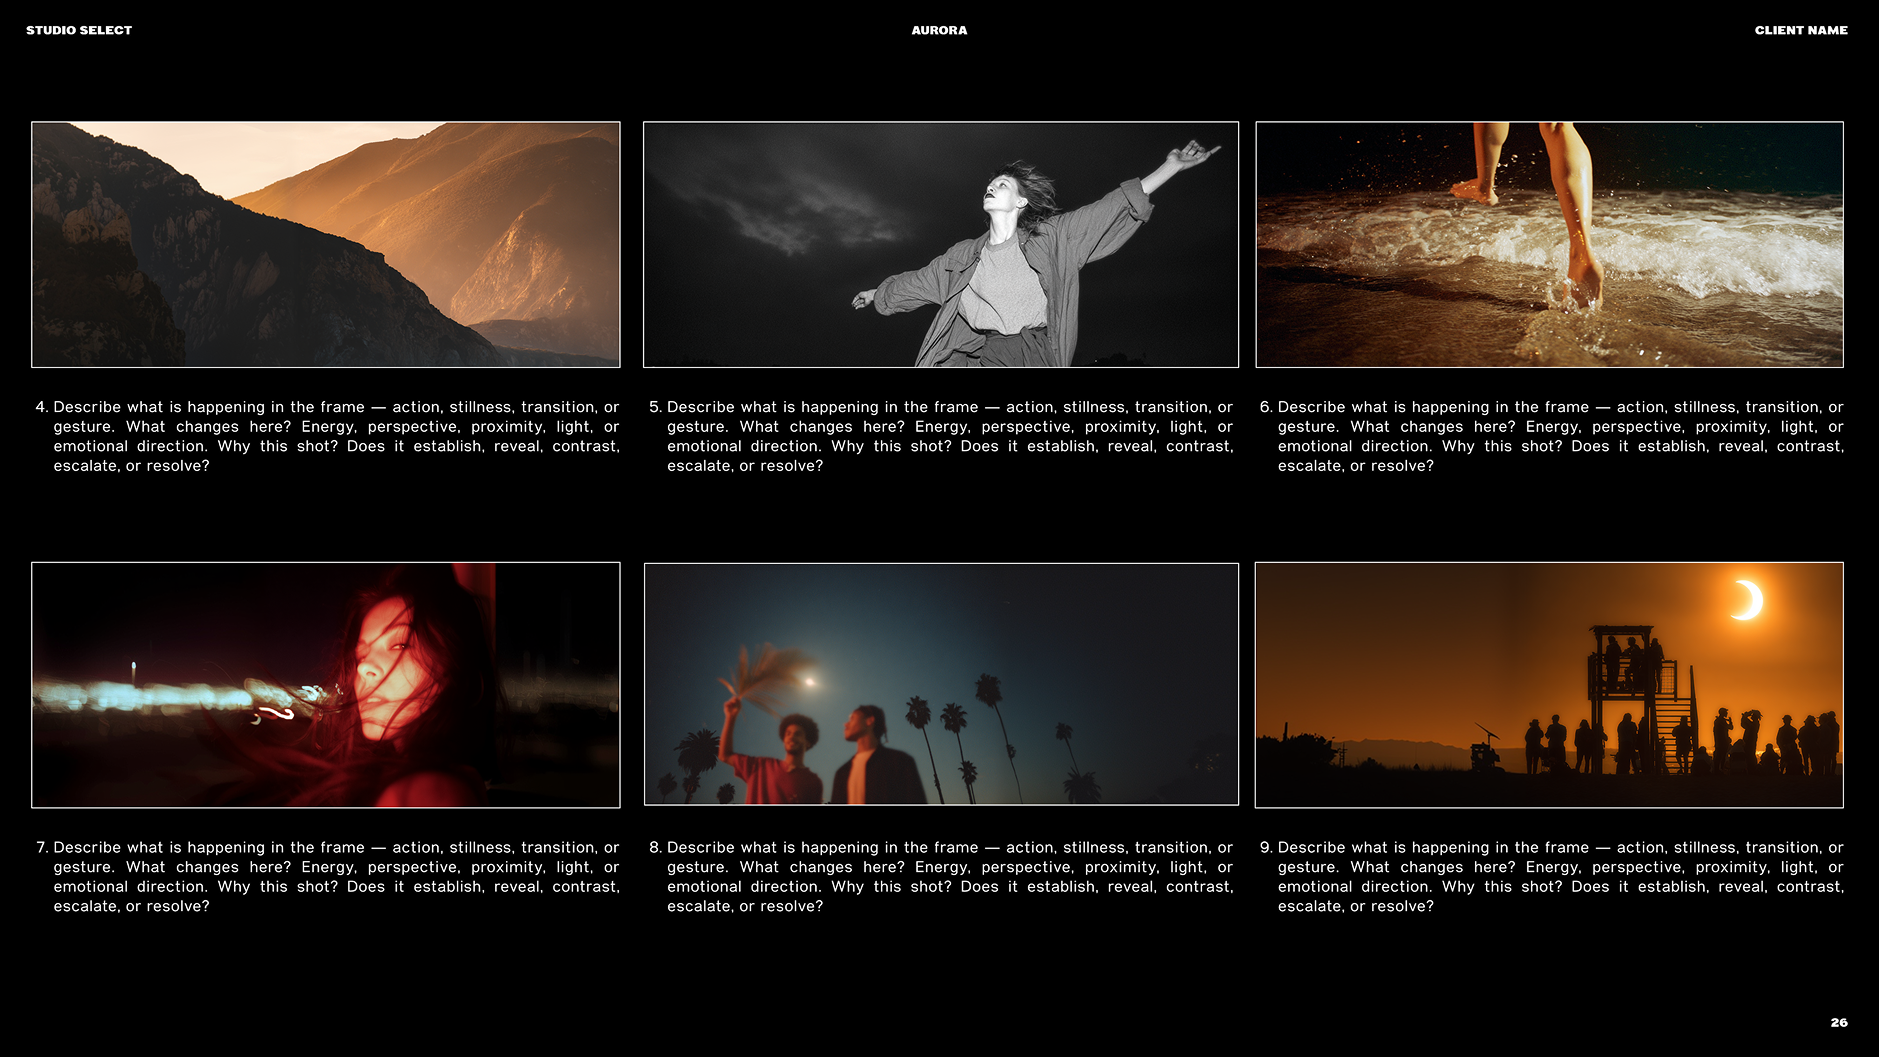Click the STUDIO SELECT header label
The width and height of the screenshot is (1880, 1058).
coord(80,30)
